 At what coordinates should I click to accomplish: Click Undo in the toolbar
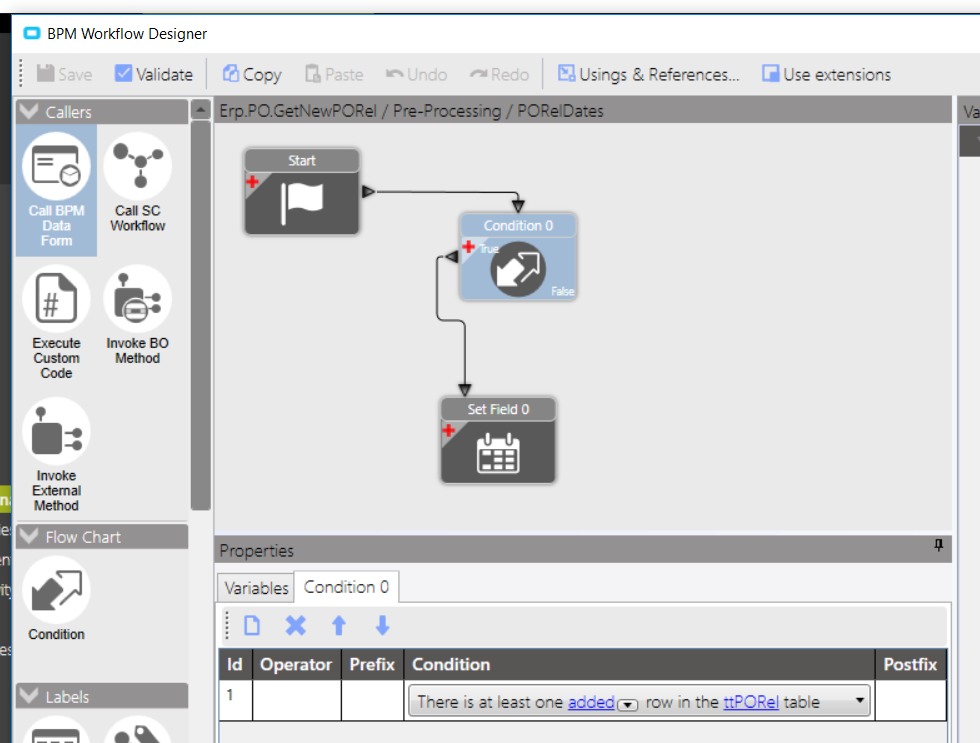coord(416,74)
